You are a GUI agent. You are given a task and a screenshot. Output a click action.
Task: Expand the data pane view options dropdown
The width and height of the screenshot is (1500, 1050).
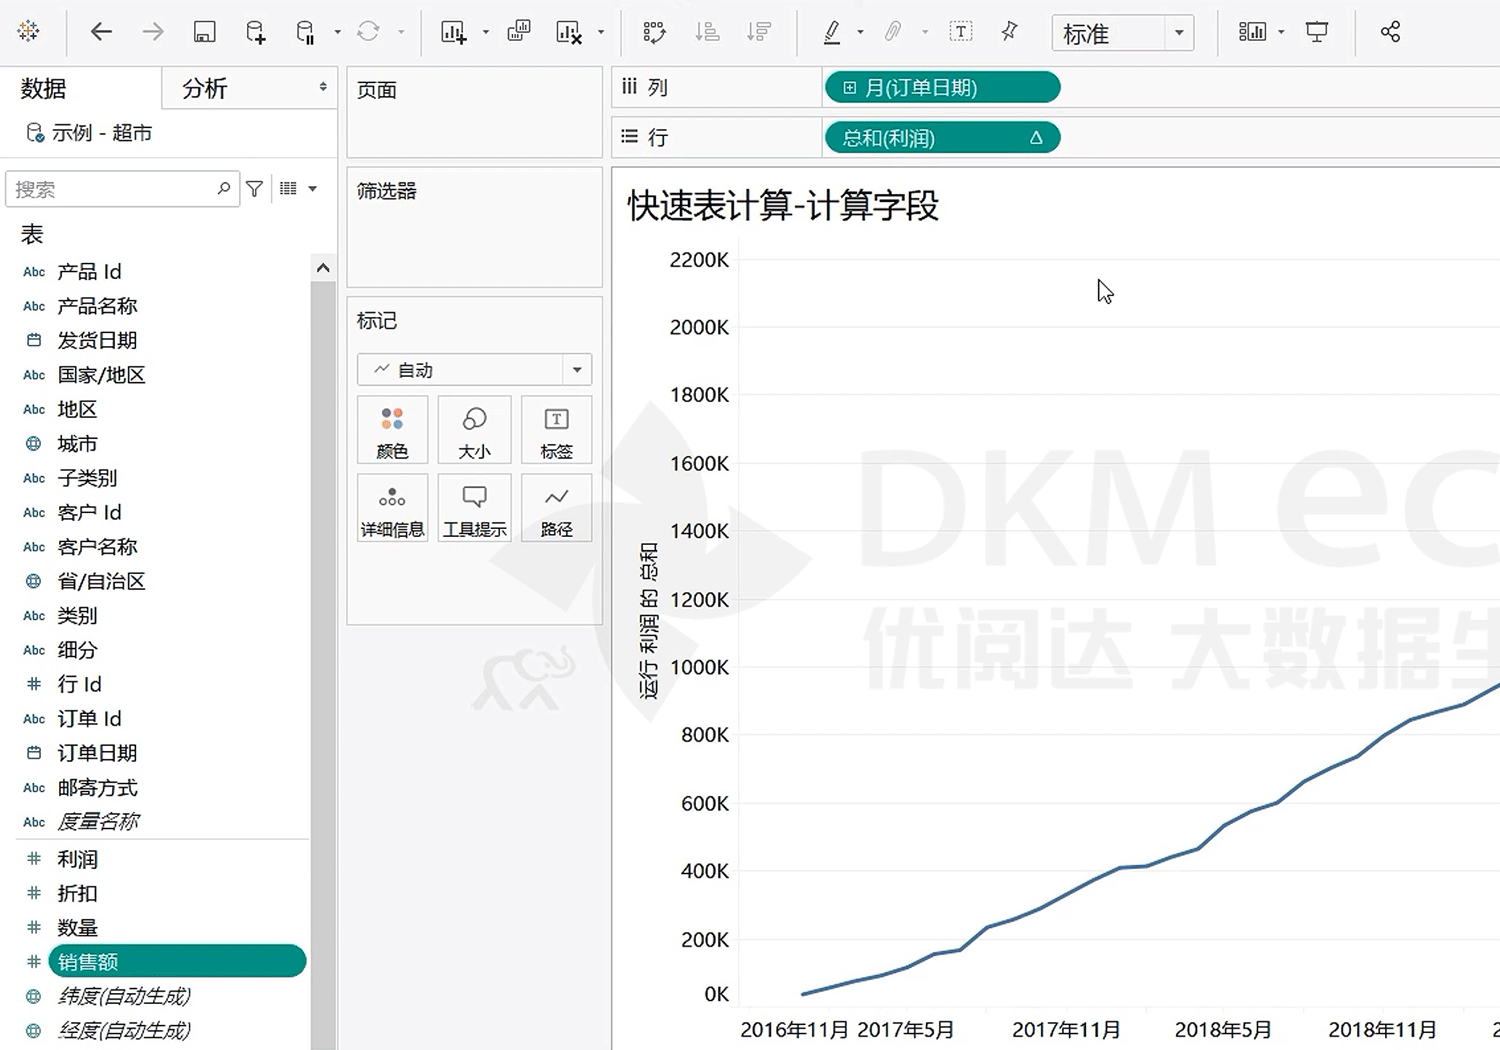[313, 189]
